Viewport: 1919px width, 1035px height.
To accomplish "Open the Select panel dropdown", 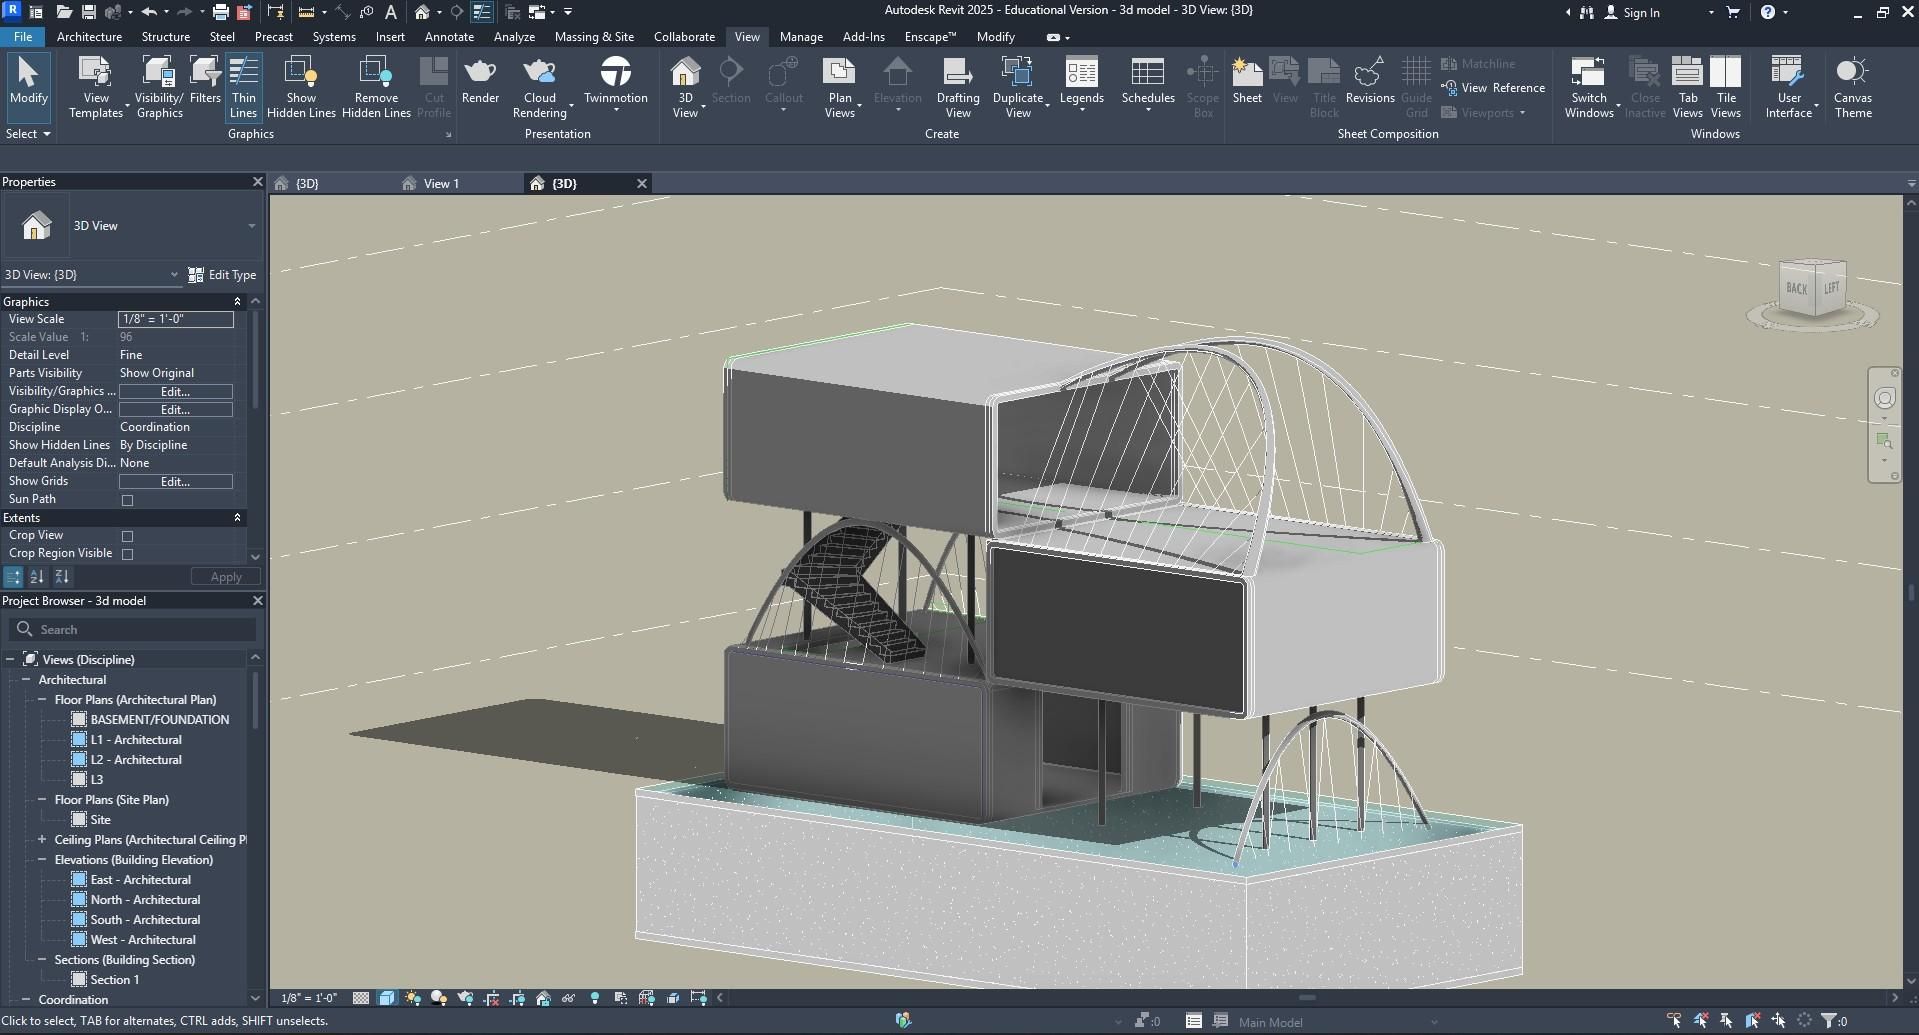I will coord(28,134).
